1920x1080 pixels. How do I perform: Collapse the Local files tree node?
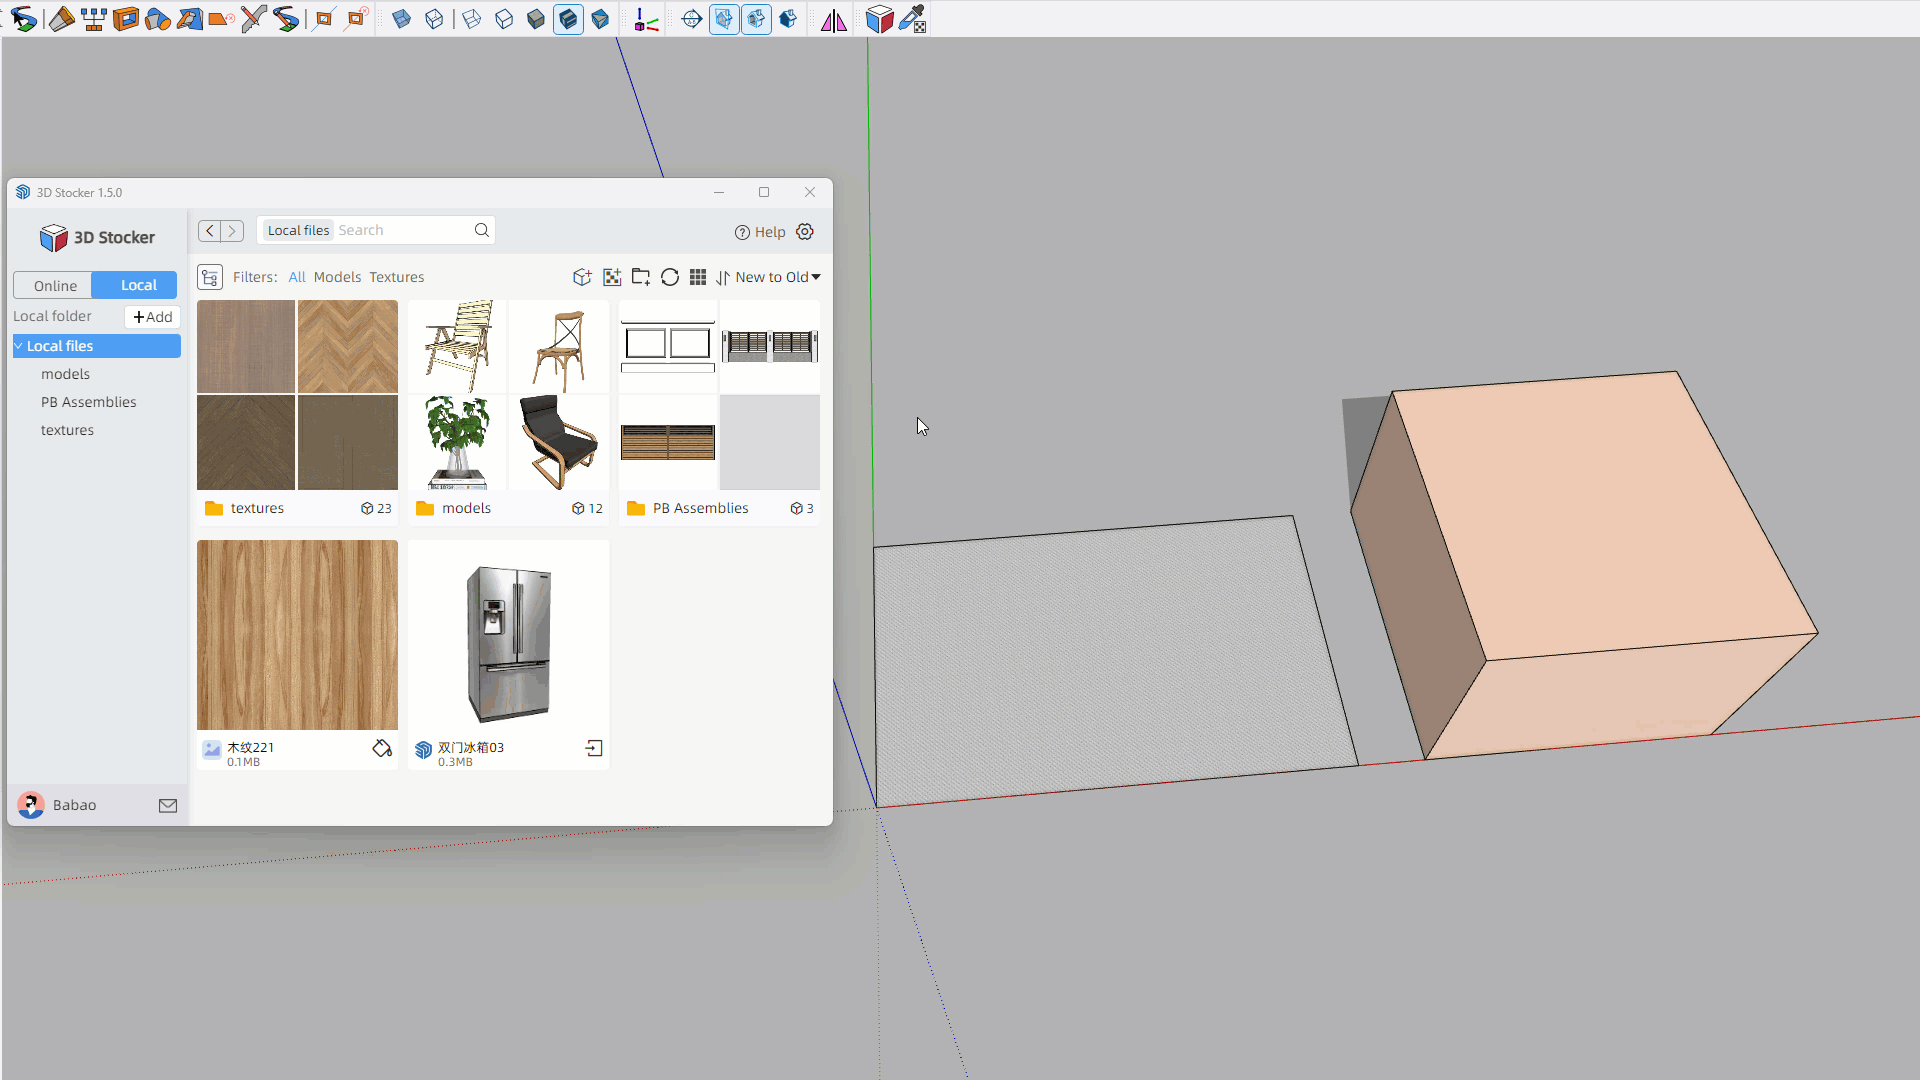pos(19,346)
